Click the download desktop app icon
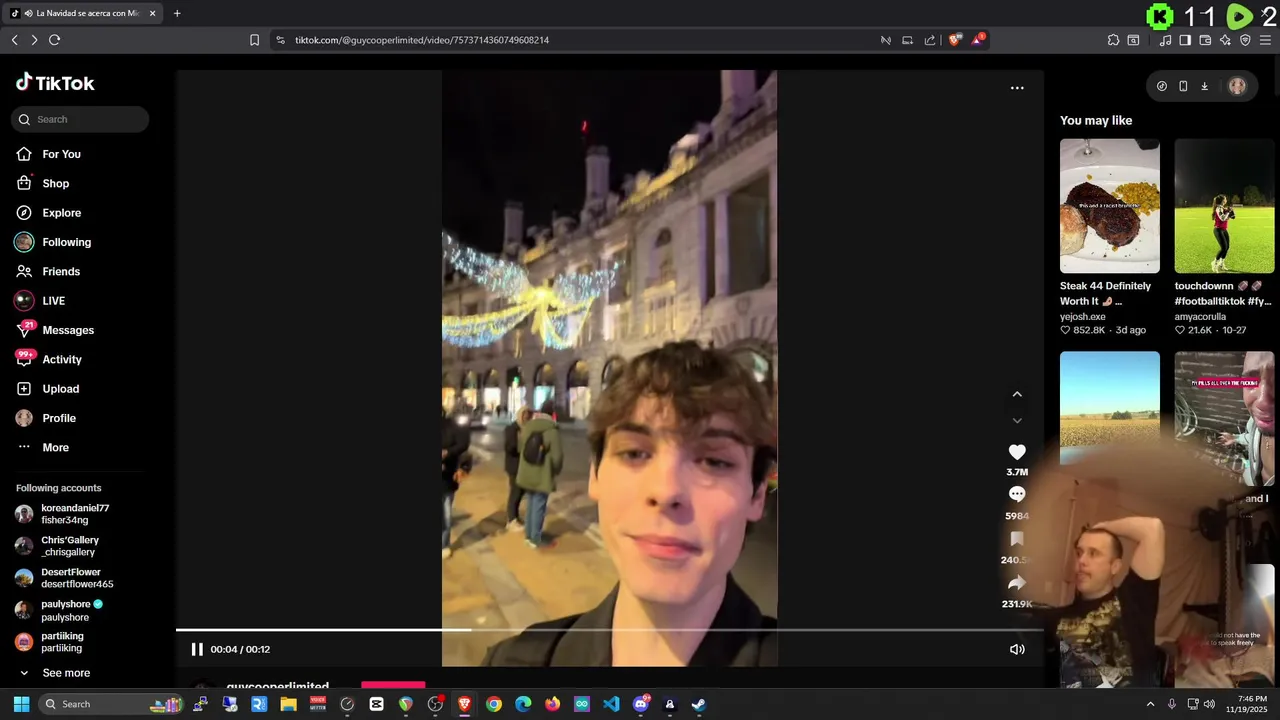Viewport: 1280px width, 720px height. (x=1204, y=86)
